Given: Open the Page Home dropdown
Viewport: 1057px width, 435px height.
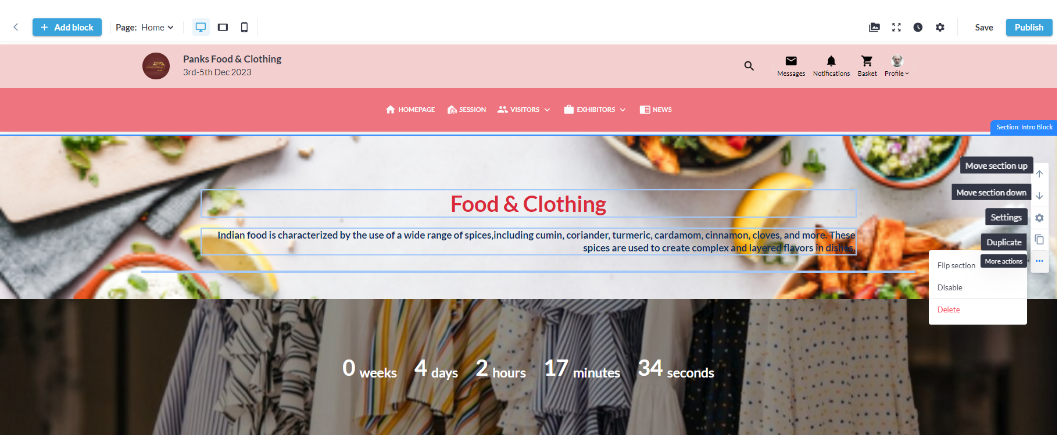Looking at the screenshot, I should [145, 28].
